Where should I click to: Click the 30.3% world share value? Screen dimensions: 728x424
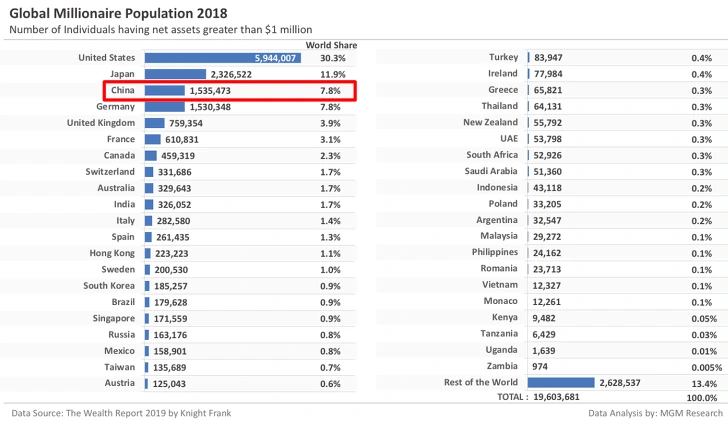point(332,58)
